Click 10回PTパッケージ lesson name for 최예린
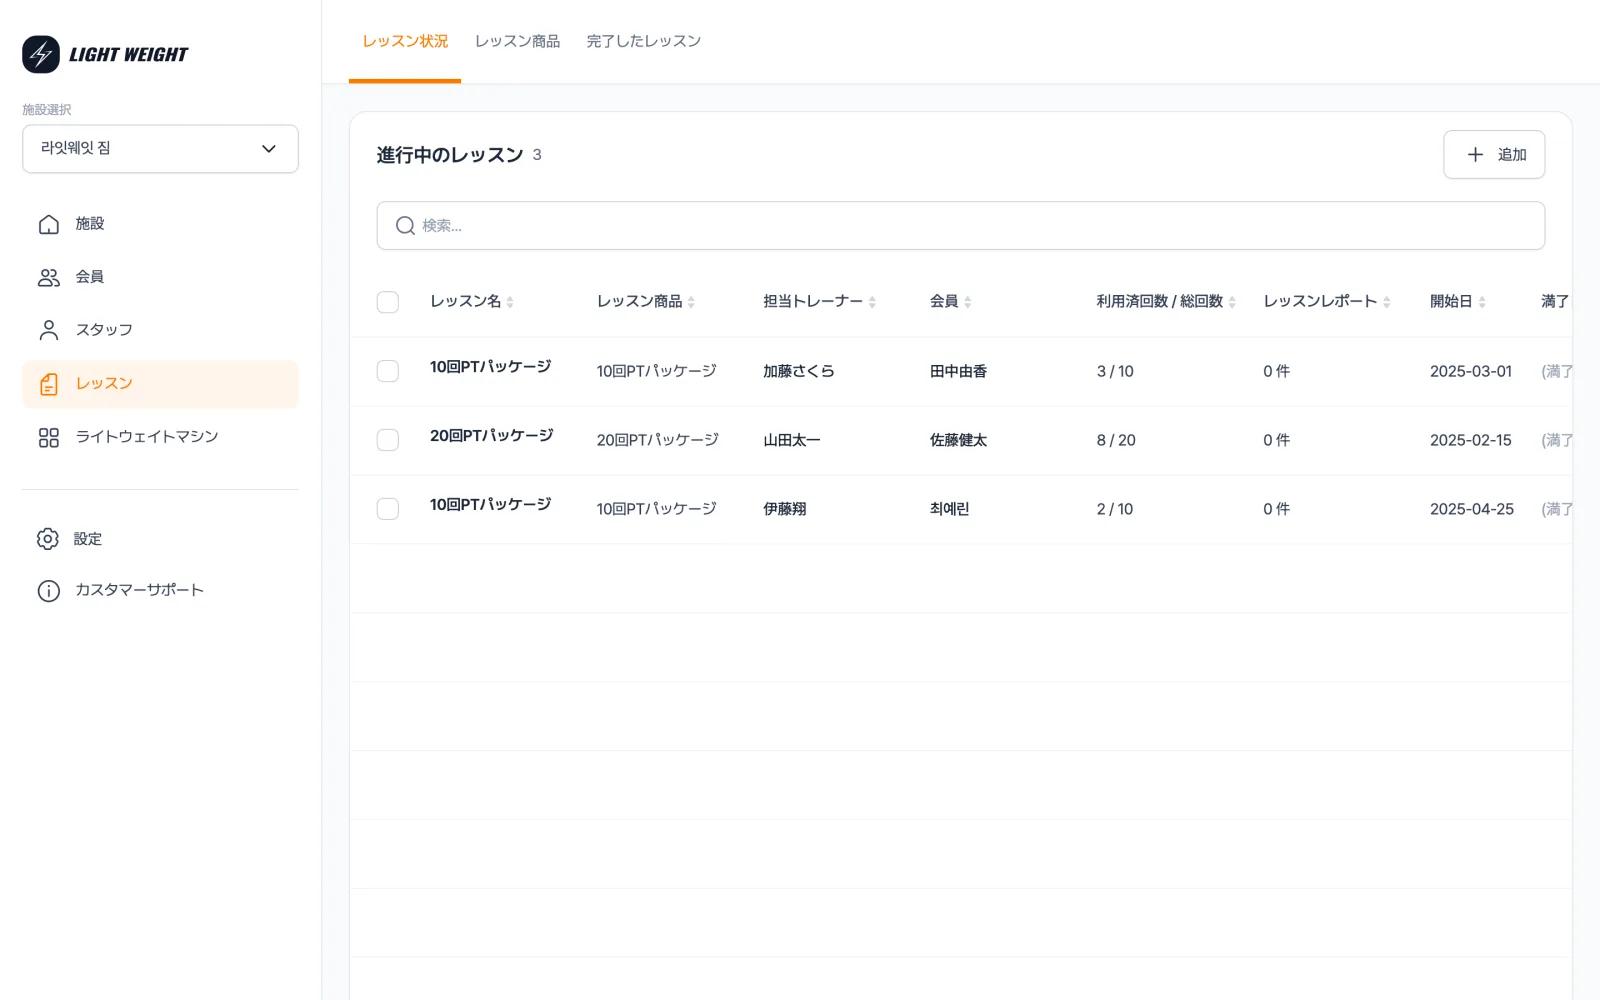The height and width of the screenshot is (1000, 1600). click(490, 505)
